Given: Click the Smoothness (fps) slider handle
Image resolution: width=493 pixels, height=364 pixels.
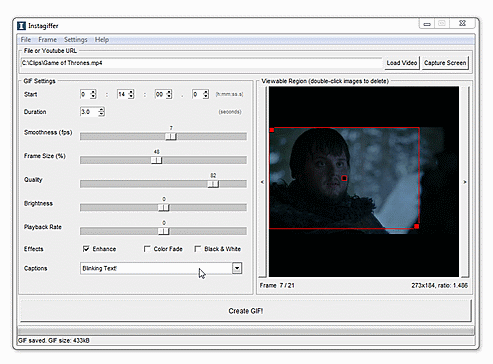Looking at the screenshot, I should 171,136.
